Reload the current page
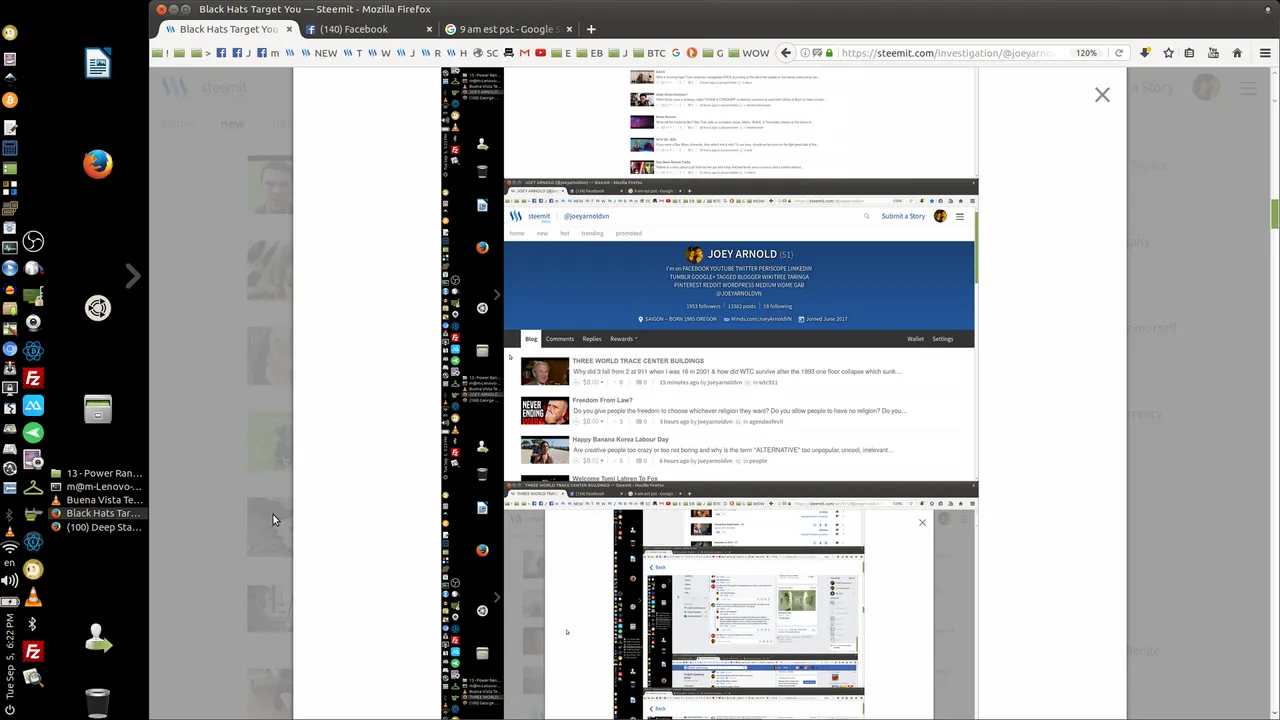This screenshot has height=720, width=1280. click(x=1118, y=53)
